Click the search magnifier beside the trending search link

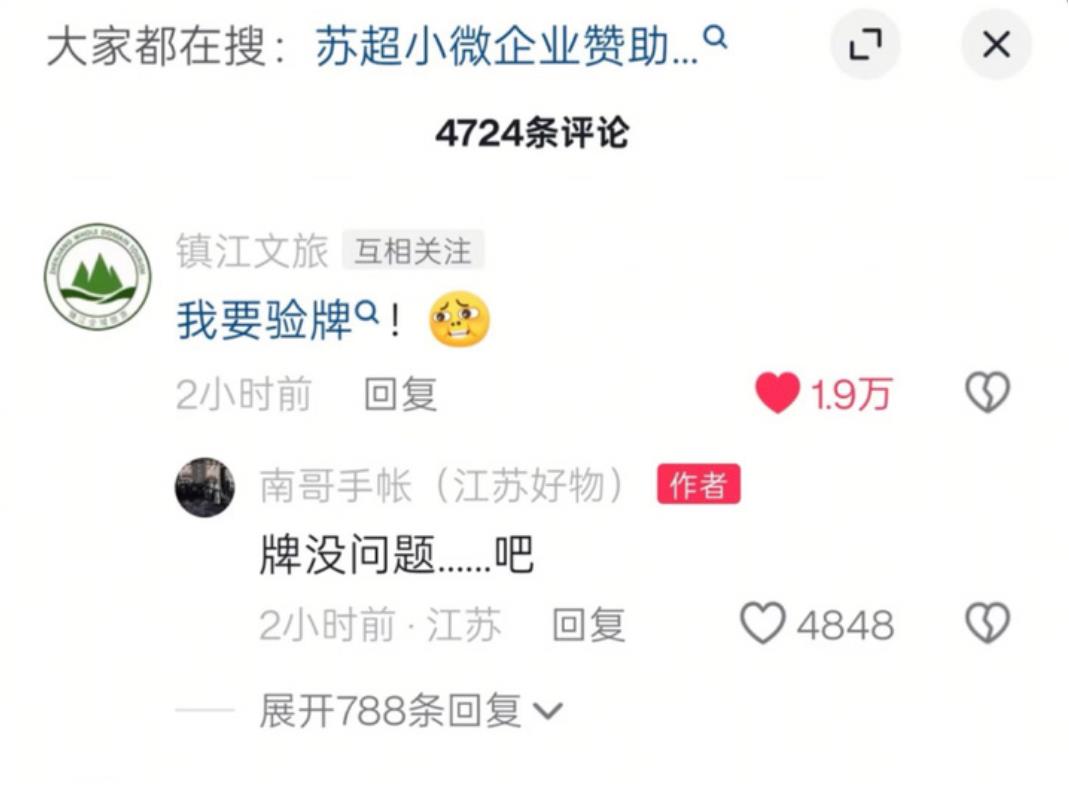point(715,37)
